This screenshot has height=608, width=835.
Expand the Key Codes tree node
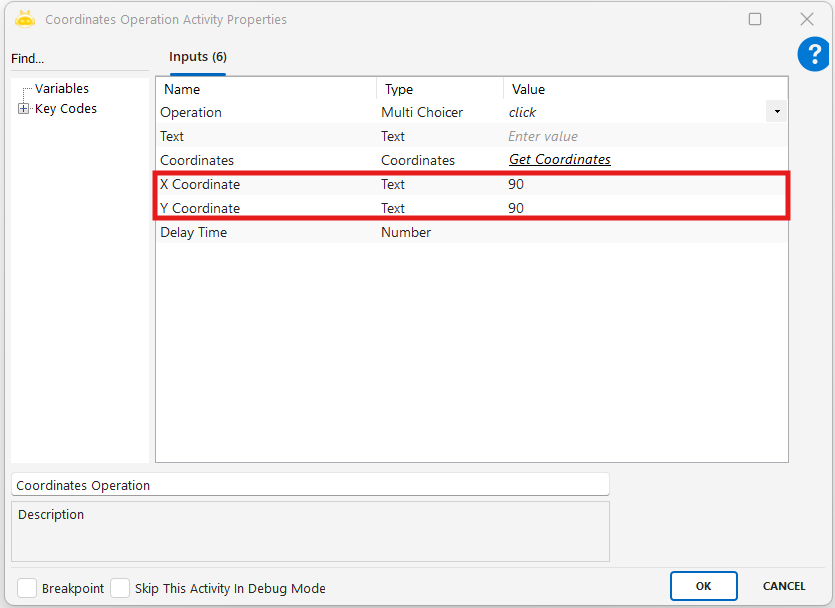pos(23,109)
